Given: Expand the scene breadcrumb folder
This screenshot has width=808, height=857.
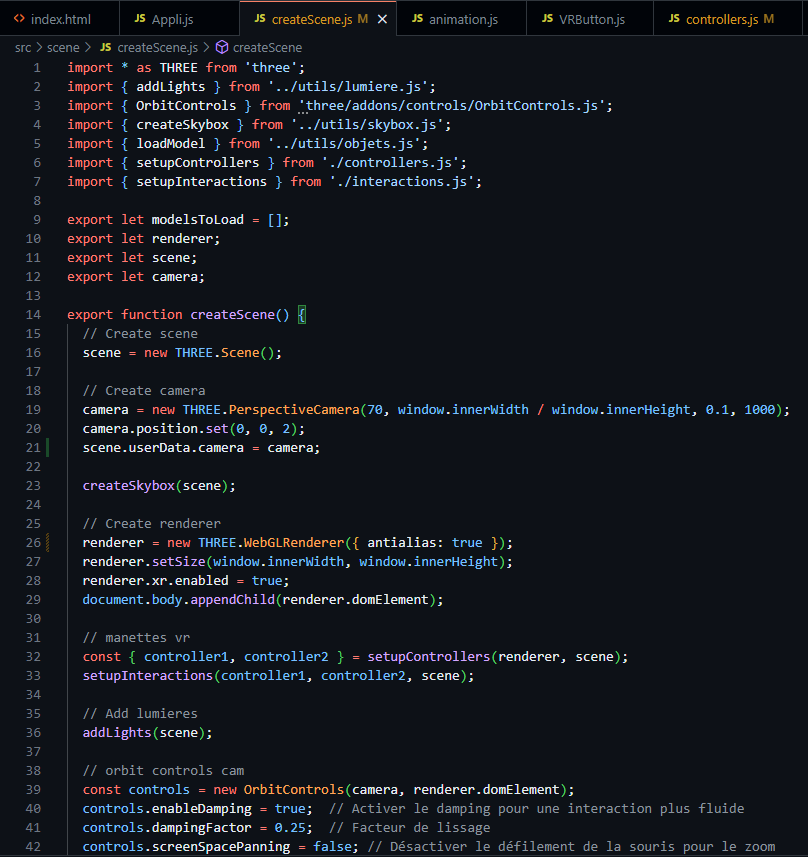Looking at the screenshot, I should [x=63, y=47].
